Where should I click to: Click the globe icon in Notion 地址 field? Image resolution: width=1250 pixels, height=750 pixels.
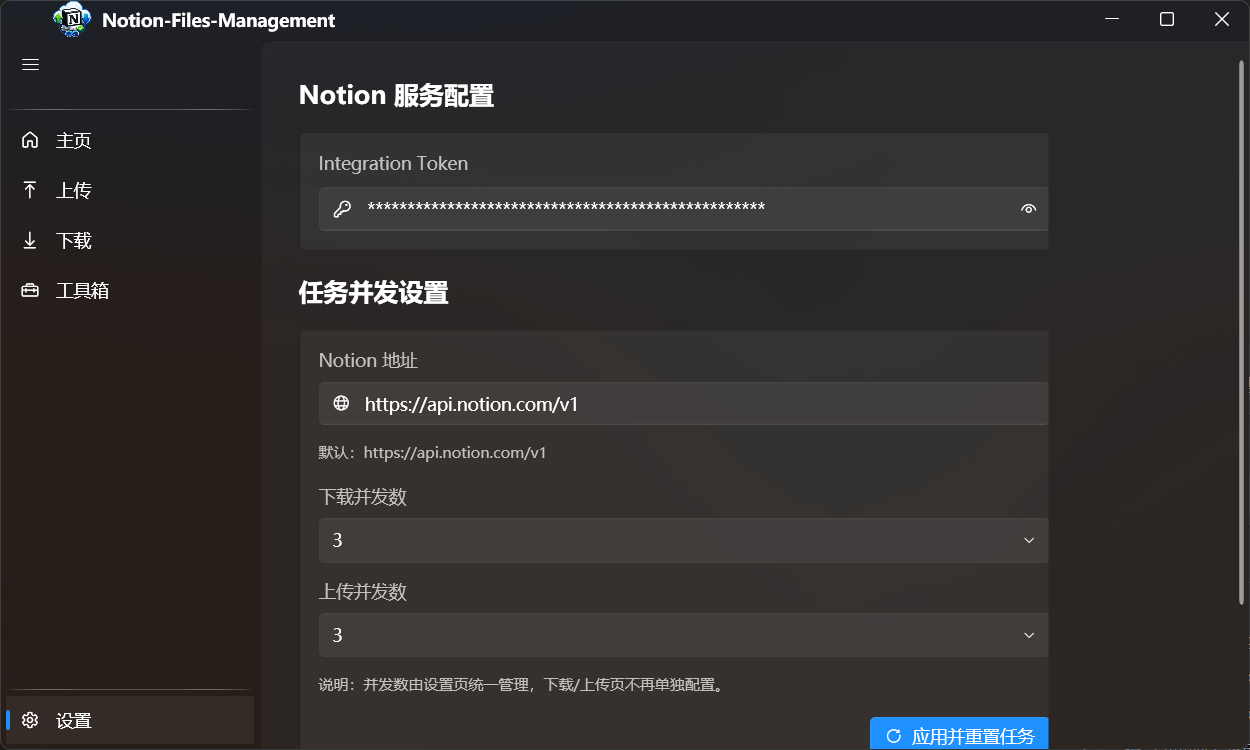(341, 403)
